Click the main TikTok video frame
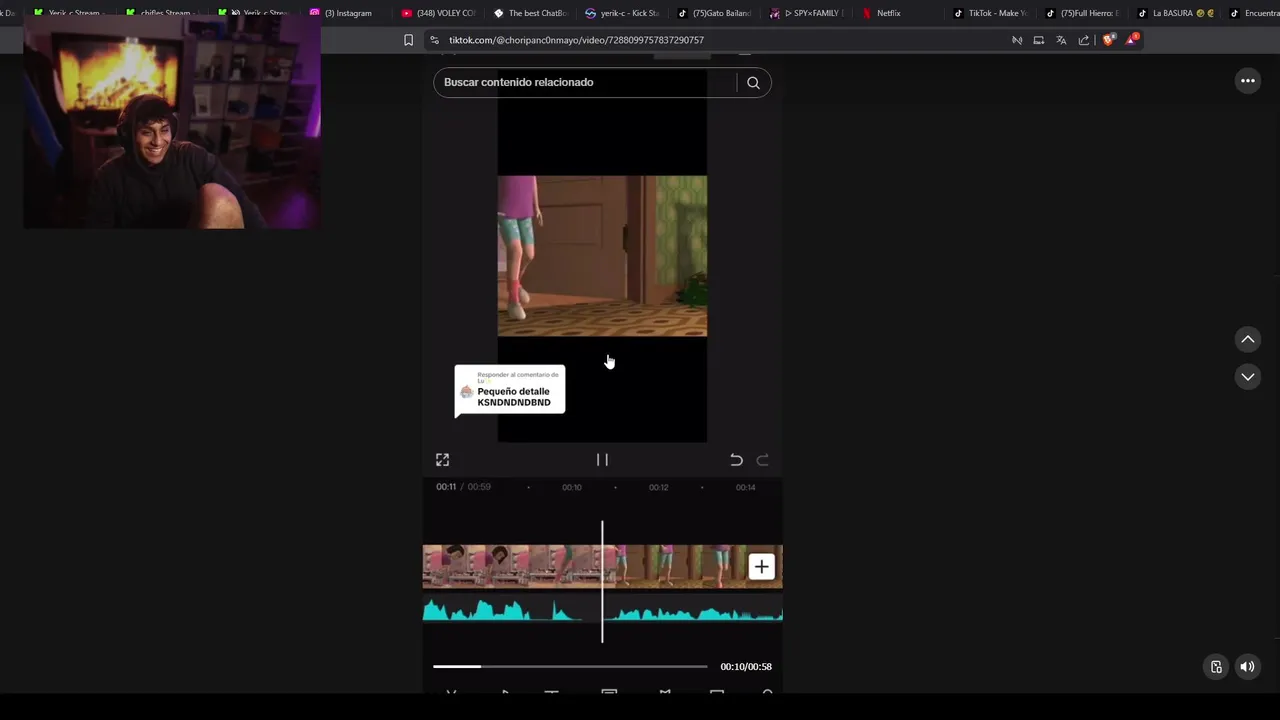Image resolution: width=1280 pixels, height=720 pixels. click(602, 256)
